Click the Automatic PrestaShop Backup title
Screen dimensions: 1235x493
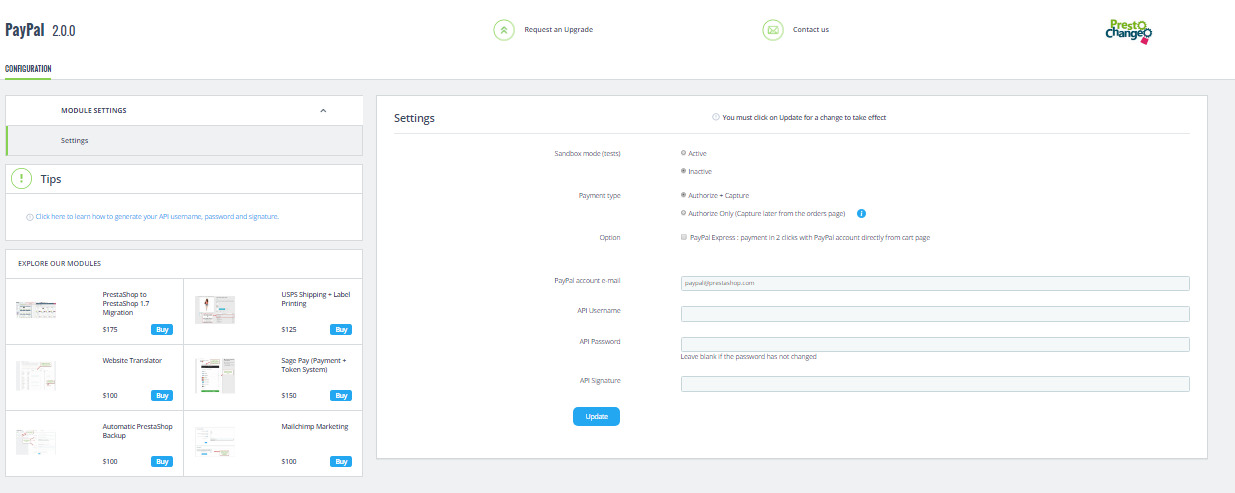136,431
